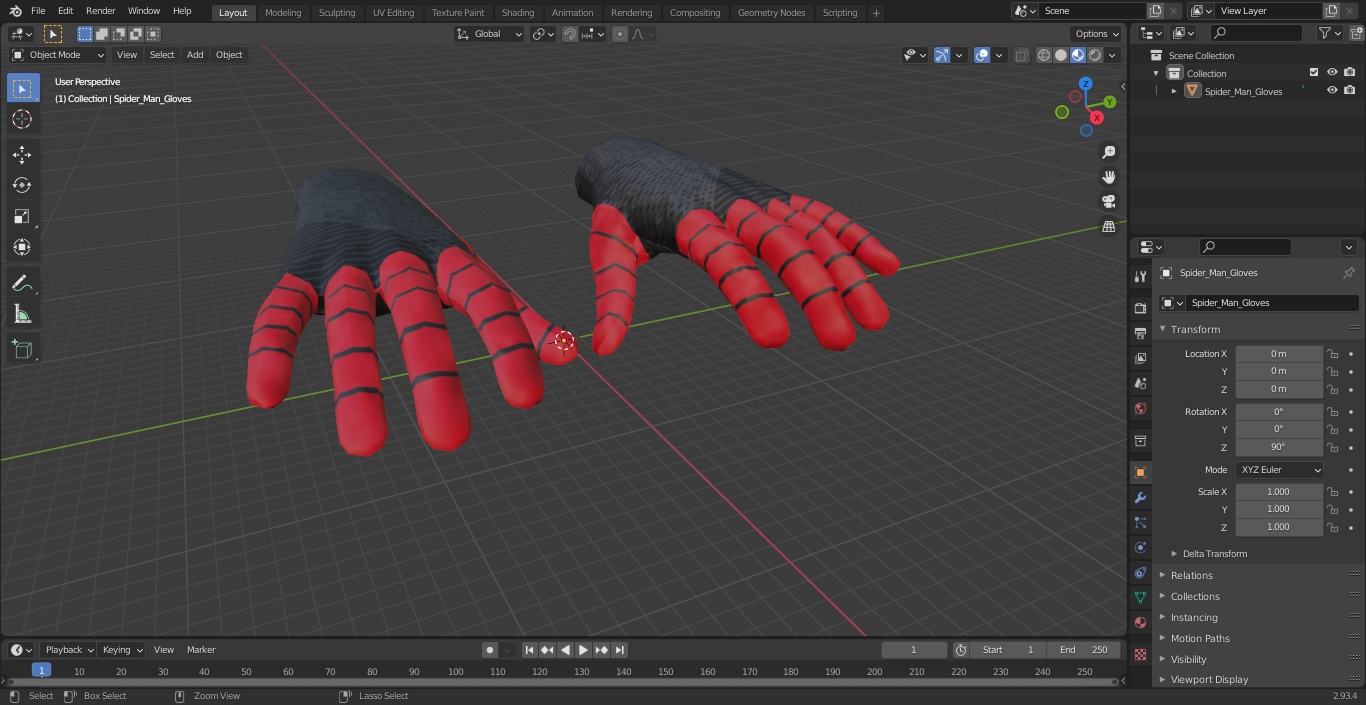Click current frame marker 1 in timeline
1366x705 pixels.
click(41, 671)
